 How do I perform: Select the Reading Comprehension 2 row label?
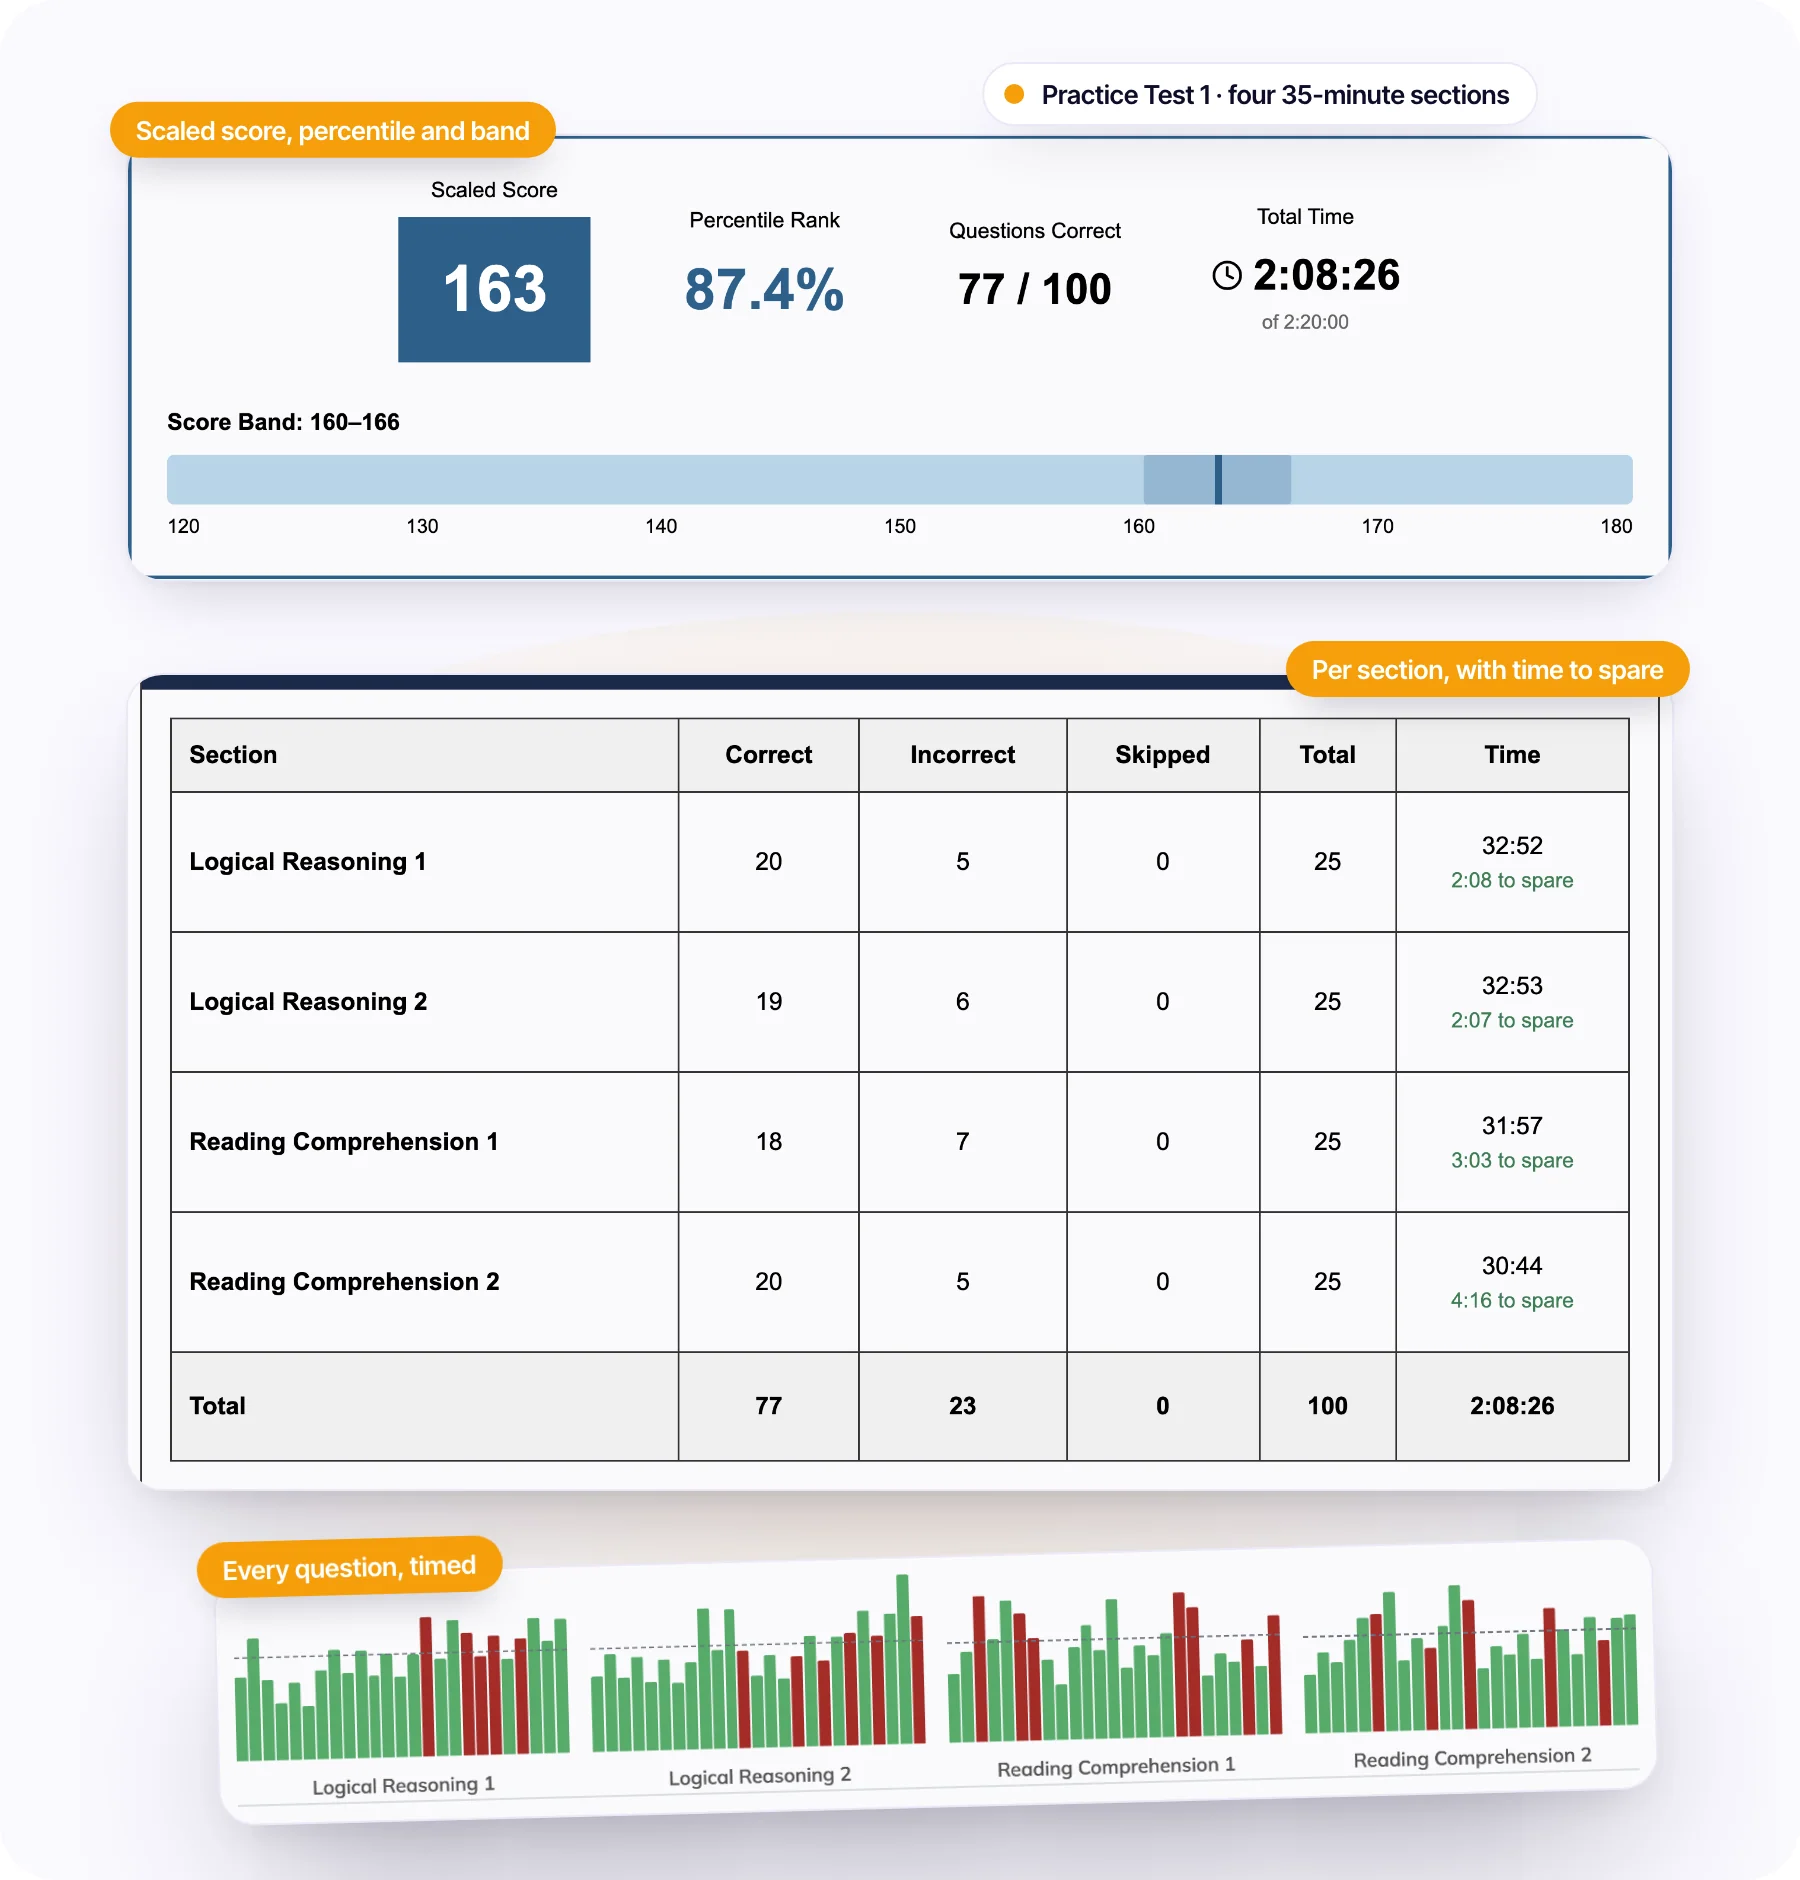pyautogui.click(x=344, y=1282)
